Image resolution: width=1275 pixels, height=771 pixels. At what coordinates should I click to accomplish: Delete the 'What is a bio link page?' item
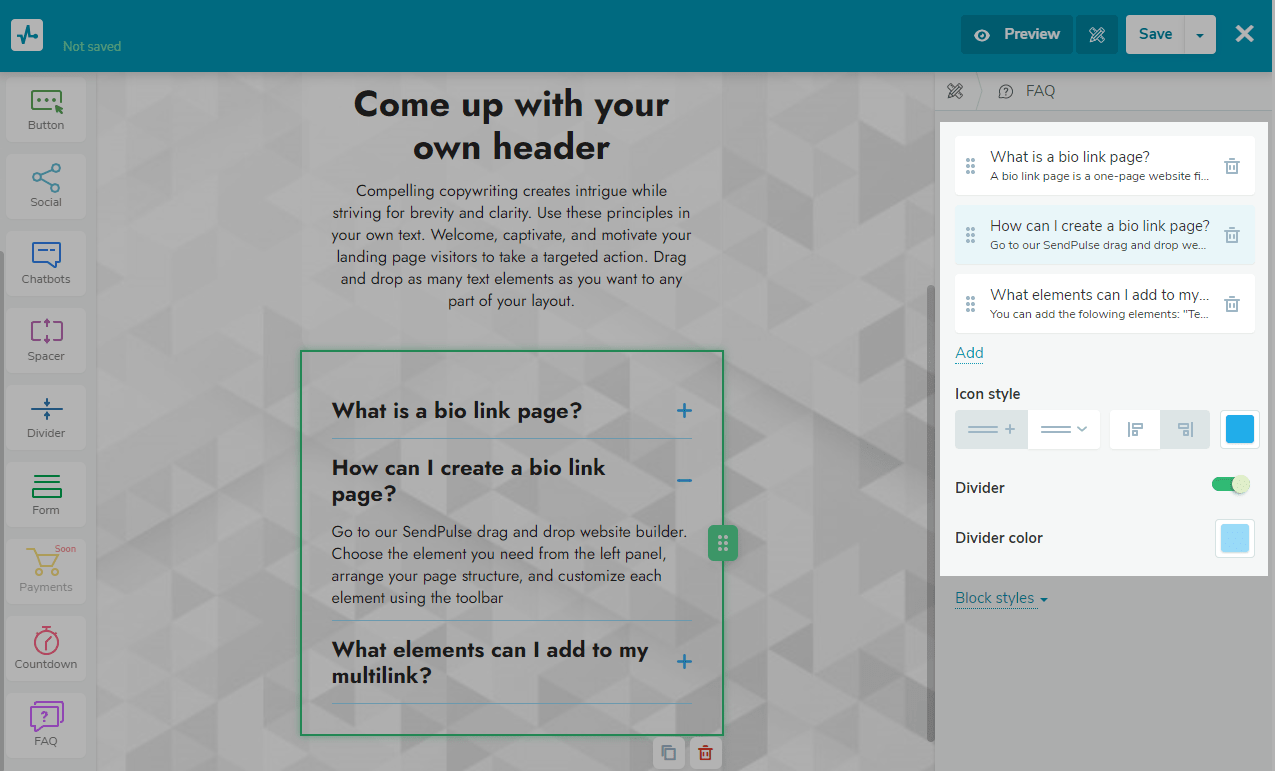pos(1232,166)
